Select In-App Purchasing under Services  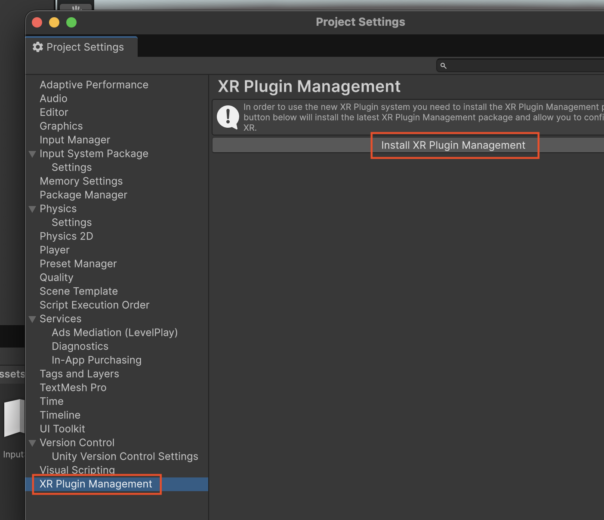[x=97, y=360]
